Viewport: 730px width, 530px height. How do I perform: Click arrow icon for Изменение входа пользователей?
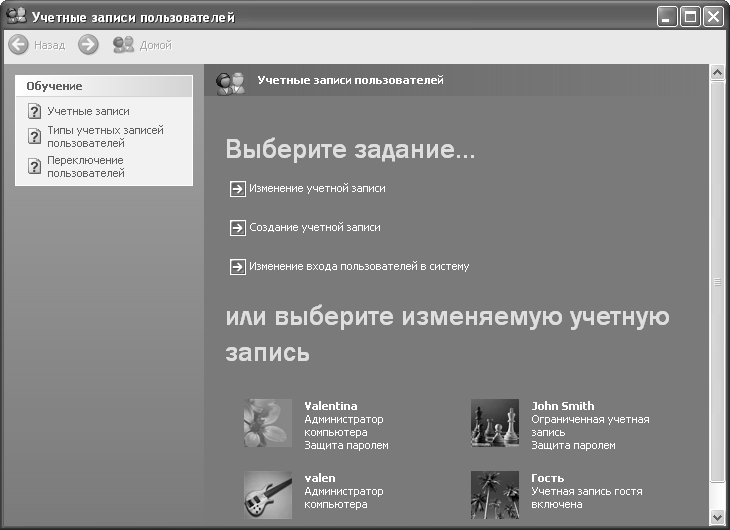tap(237, 267)
